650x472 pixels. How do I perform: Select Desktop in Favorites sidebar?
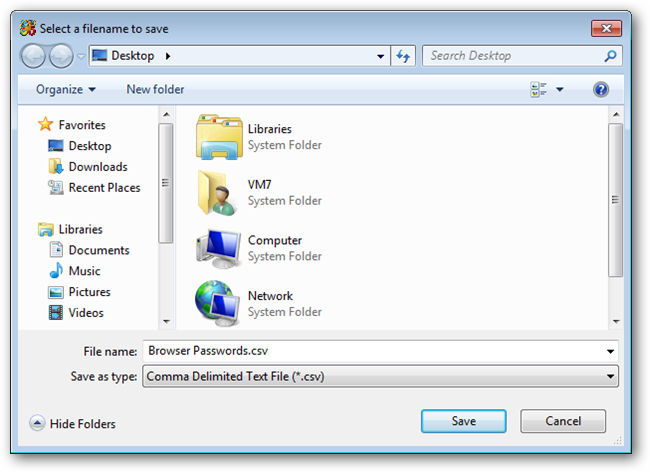point(90,146)
